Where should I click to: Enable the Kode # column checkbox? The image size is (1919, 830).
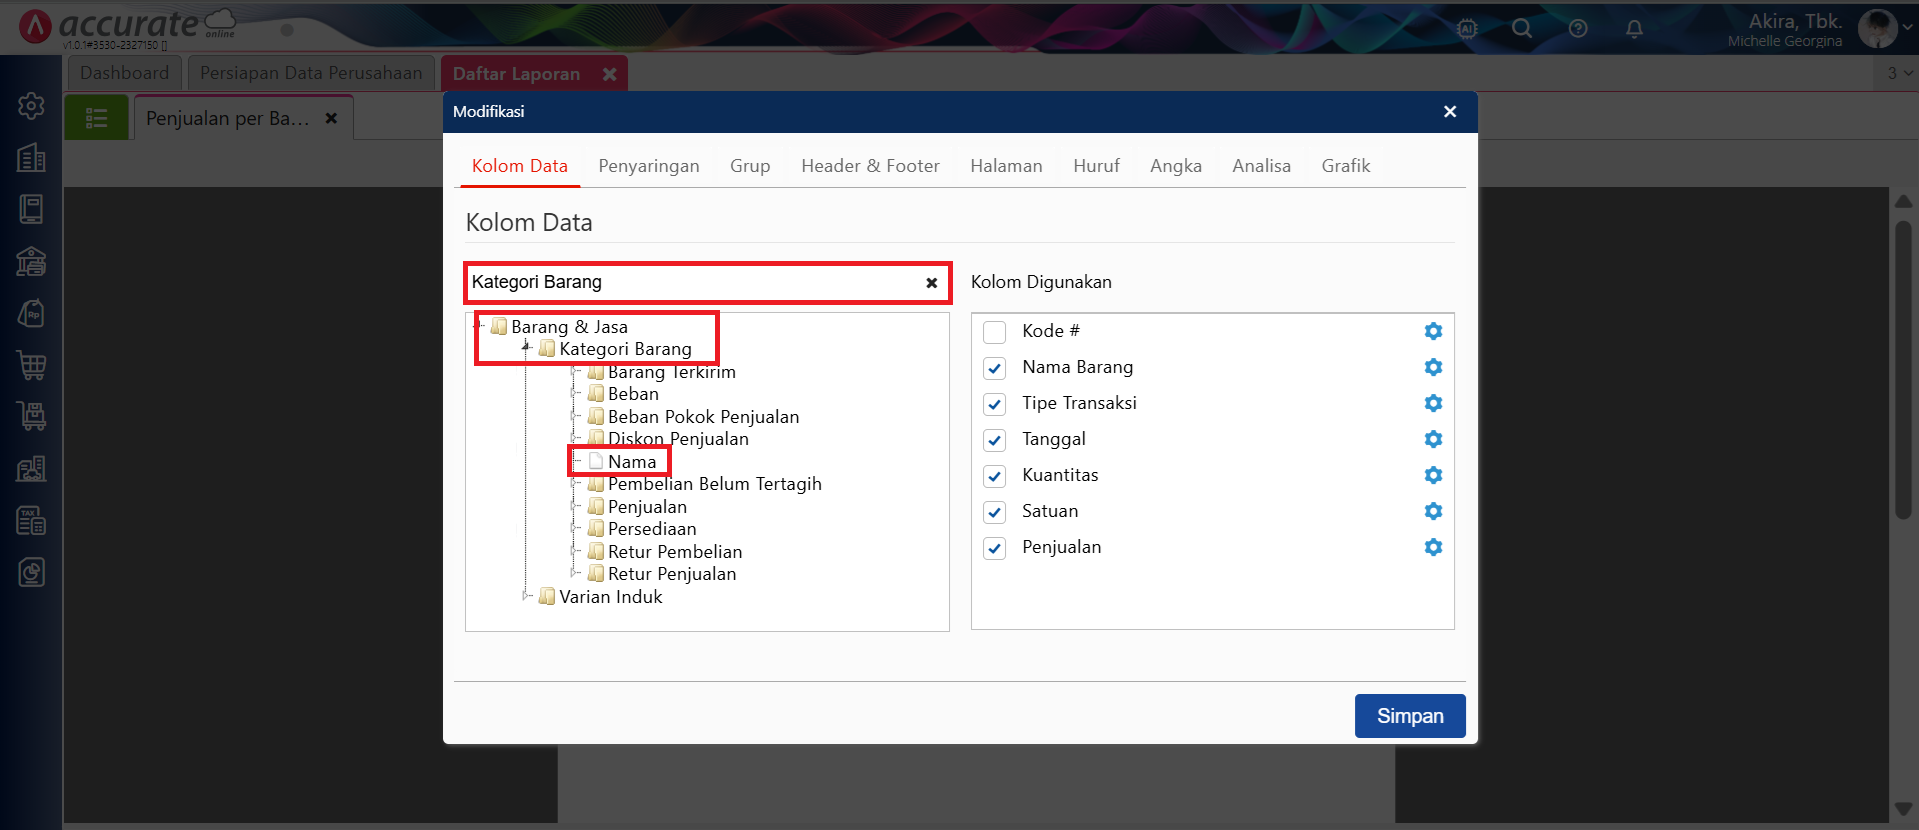click(994, 332)
